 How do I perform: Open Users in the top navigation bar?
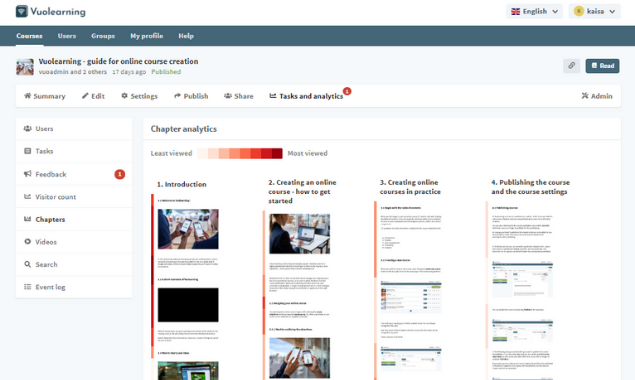[x=67, y=36]
